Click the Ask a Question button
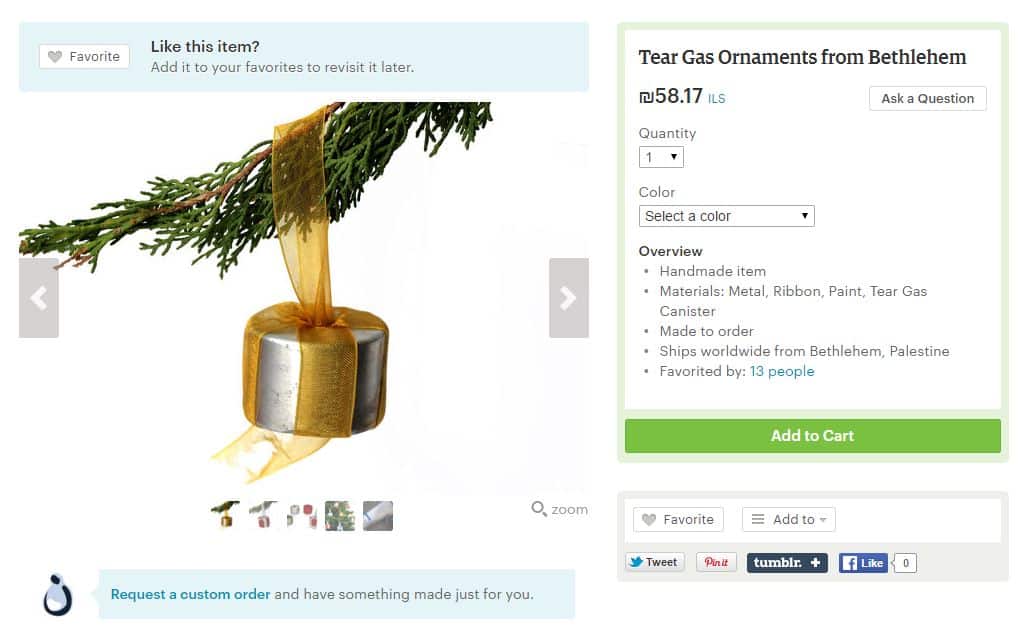 coord(927,98)
